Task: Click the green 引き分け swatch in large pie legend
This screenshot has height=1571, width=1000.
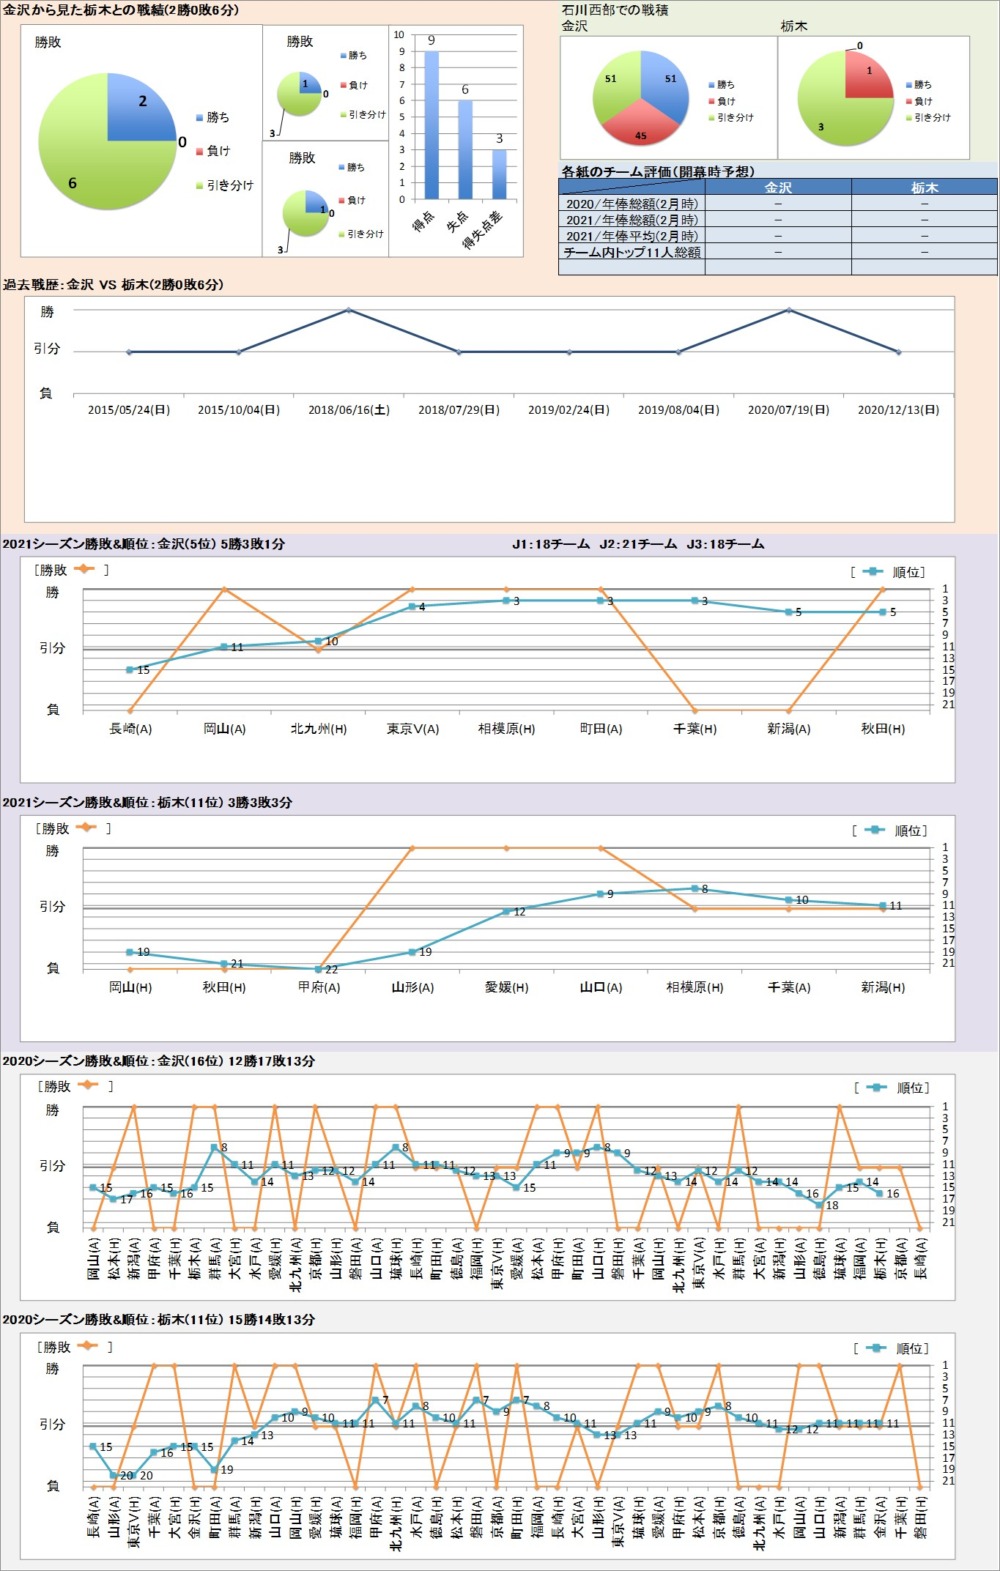Action: (199, 186)
